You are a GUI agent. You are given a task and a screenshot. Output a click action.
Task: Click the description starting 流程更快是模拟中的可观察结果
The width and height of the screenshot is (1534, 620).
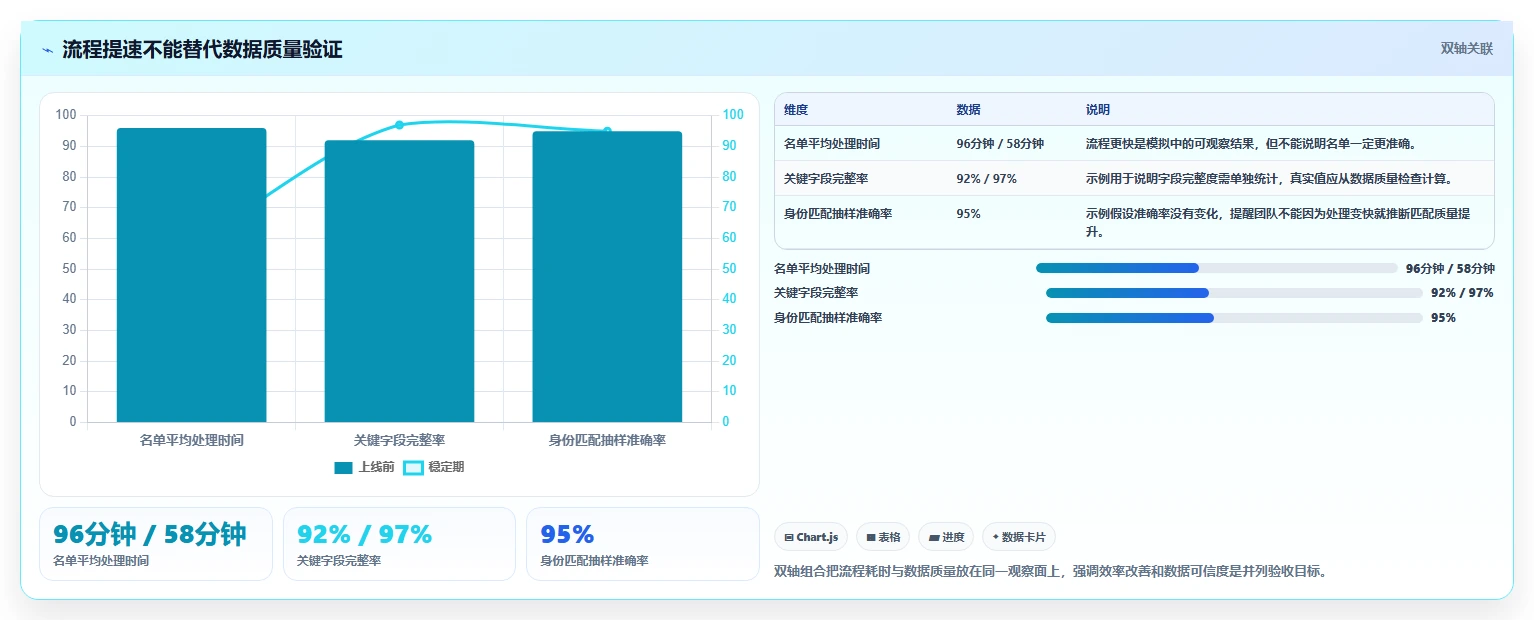click(1251, 144)
